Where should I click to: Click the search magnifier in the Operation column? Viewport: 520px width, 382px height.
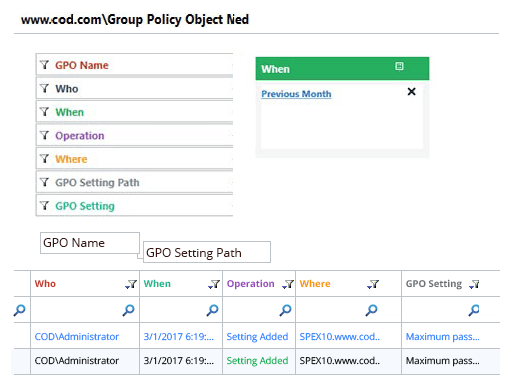point(285,310)
